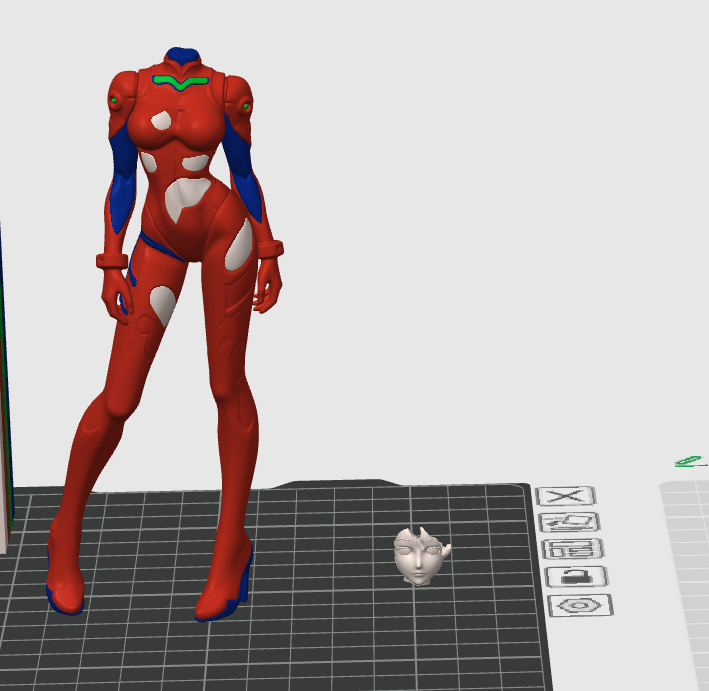Arrange objects on this plate
The image size is (709, 691).
pyautogui.click(x=573, y=549)
